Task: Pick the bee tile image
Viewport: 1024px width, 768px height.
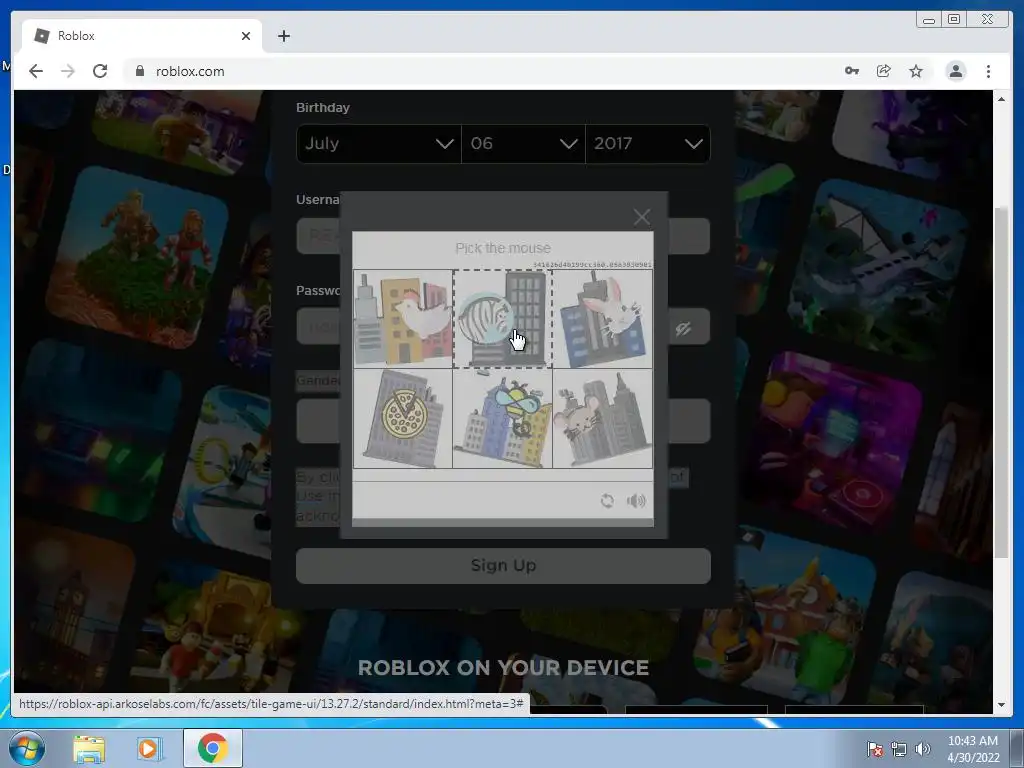Action: [x=503, y=419]
